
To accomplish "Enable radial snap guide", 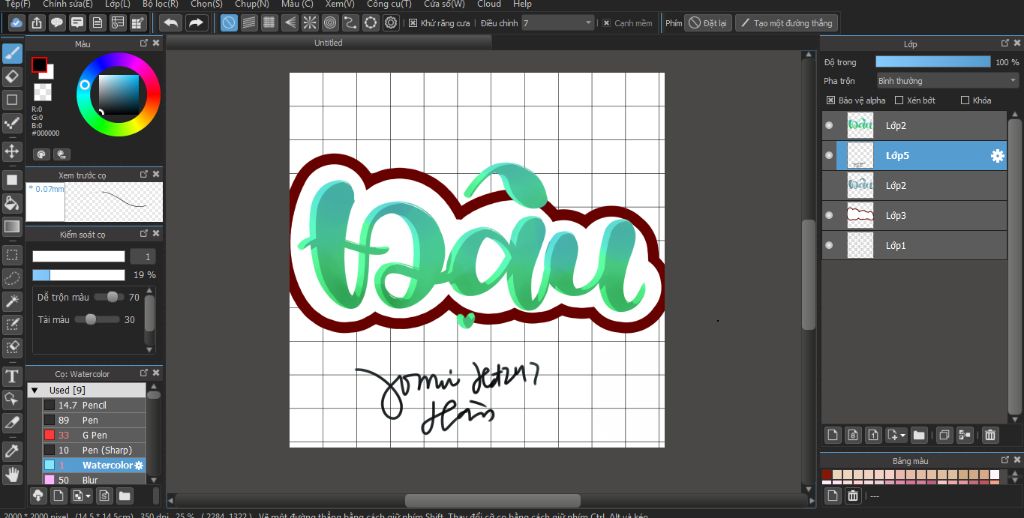I will coord(310,23).
